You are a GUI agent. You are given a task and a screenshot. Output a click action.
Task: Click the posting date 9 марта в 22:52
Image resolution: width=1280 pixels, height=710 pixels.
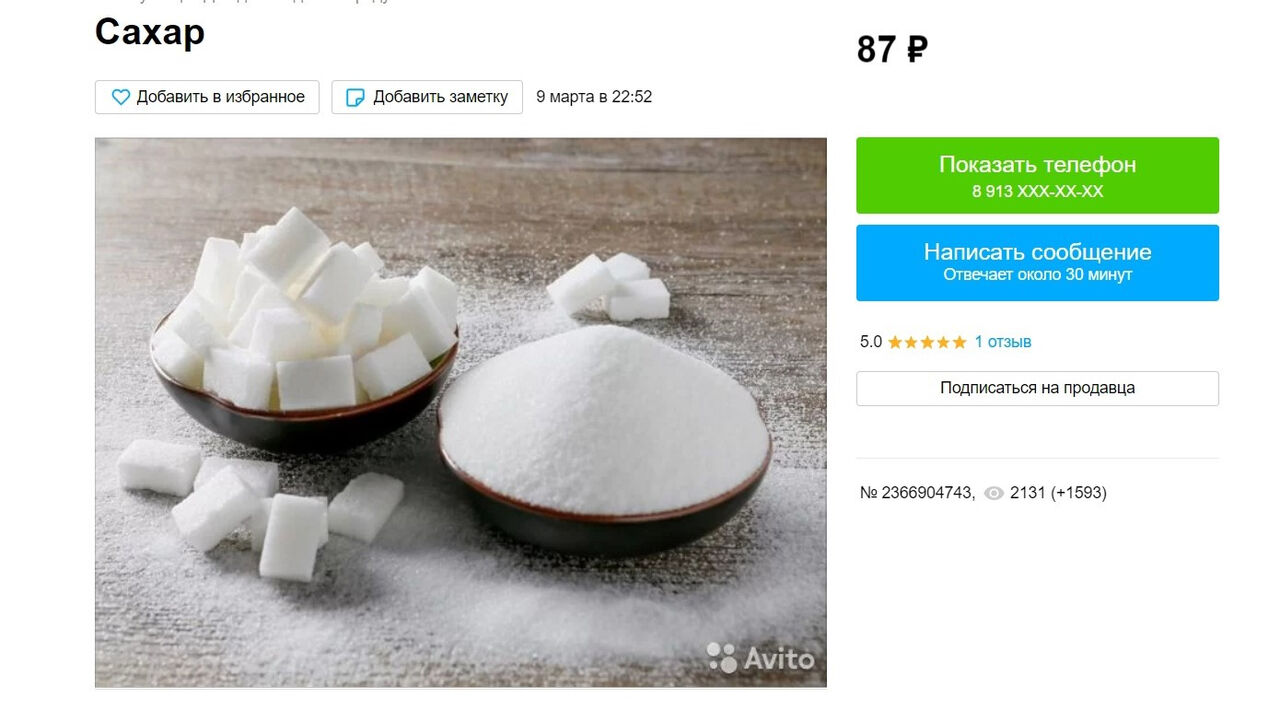pos(594,97)
